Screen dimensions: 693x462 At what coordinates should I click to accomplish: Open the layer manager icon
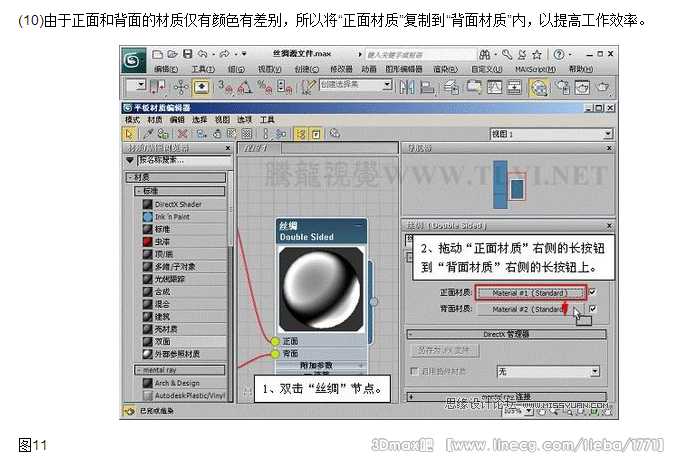pyautogui.click(x=451, y=87)
